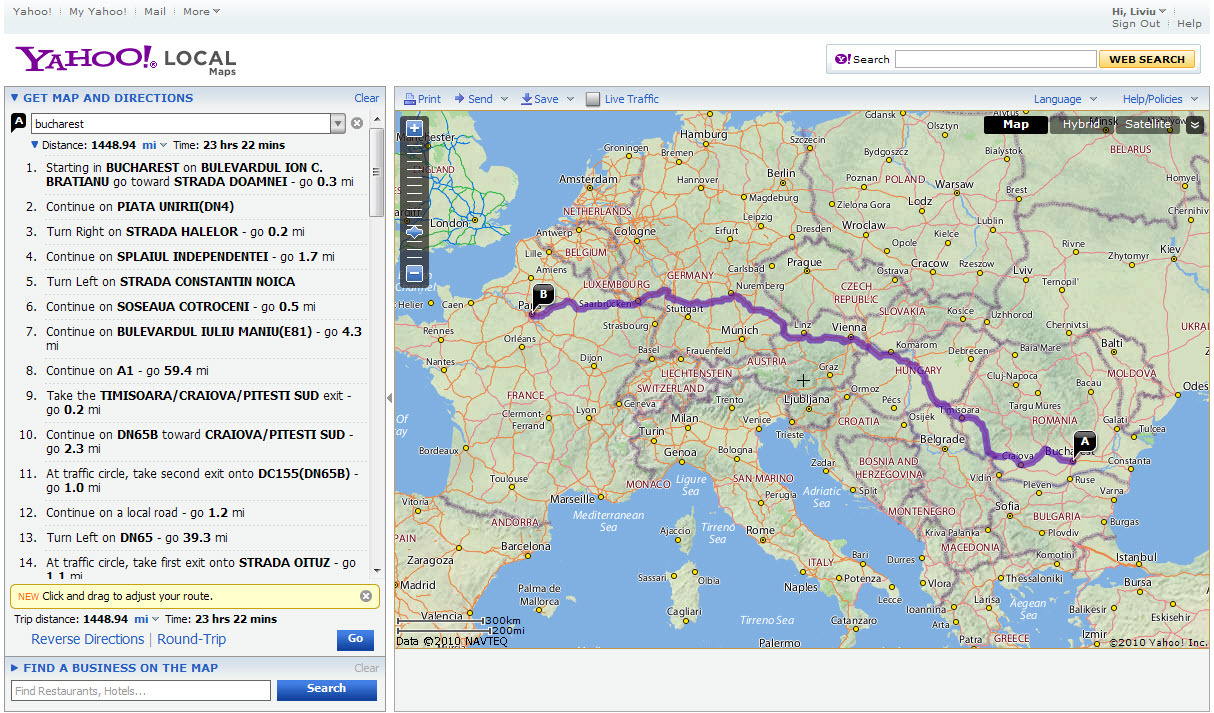
Task: Click the Find Restaurants, Hotels input field
Action: [x=141, y=690]
